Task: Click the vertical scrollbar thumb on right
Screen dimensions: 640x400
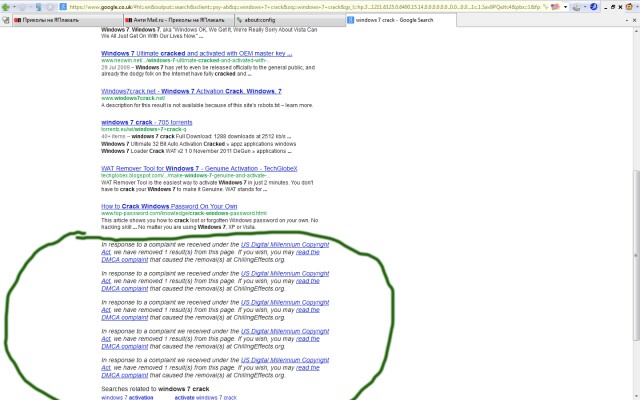Action: tap(636, 255)
